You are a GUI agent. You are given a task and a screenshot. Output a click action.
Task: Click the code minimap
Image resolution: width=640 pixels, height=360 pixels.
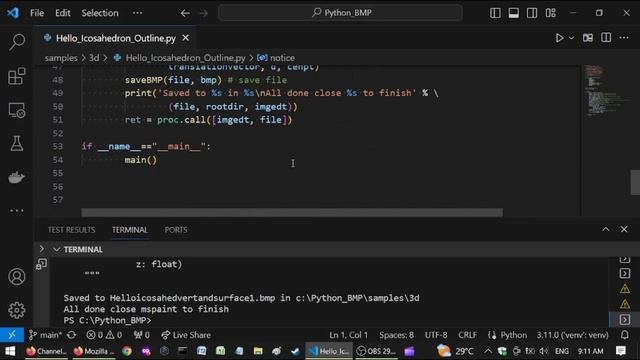click(x=606, y=91)
